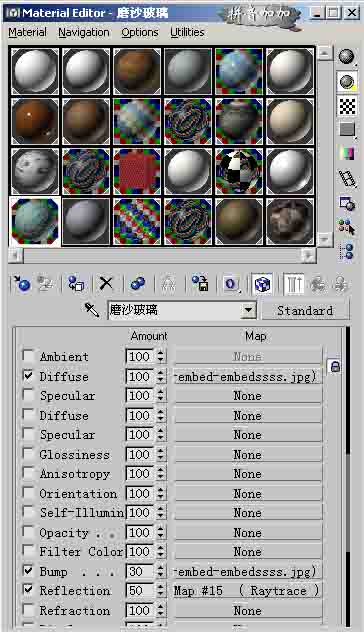Open the Video Color Check icon
364x632 pixels.
tap(347, 154)
